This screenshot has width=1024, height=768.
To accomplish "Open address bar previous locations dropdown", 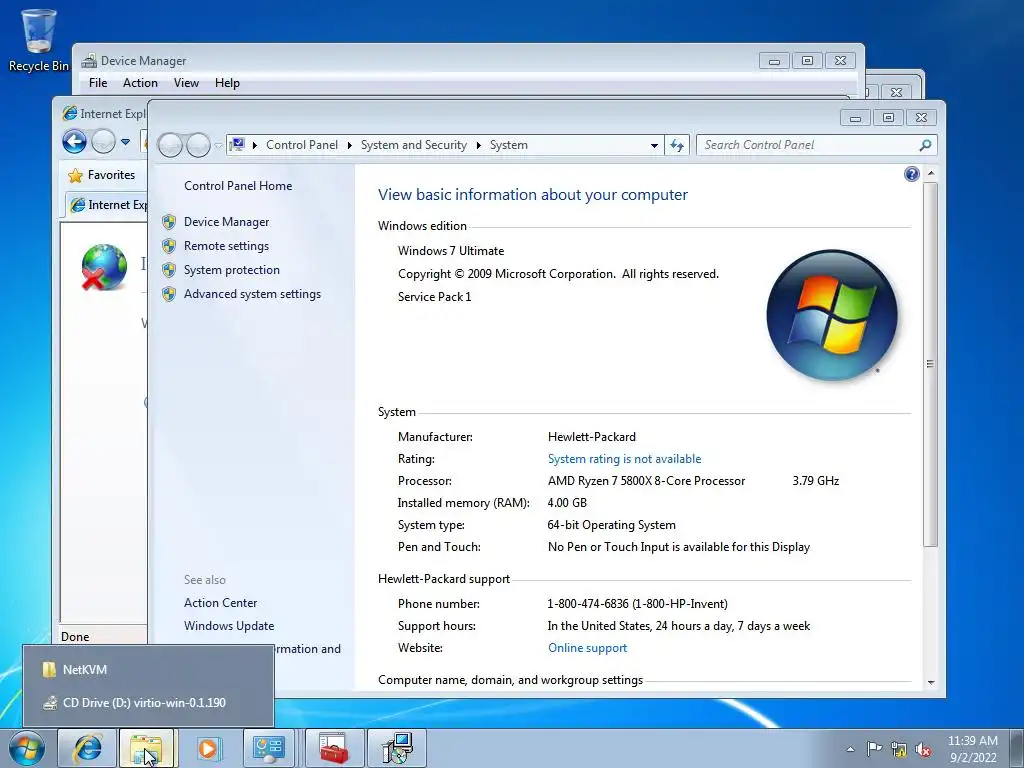I will click(x=654, y=146).
